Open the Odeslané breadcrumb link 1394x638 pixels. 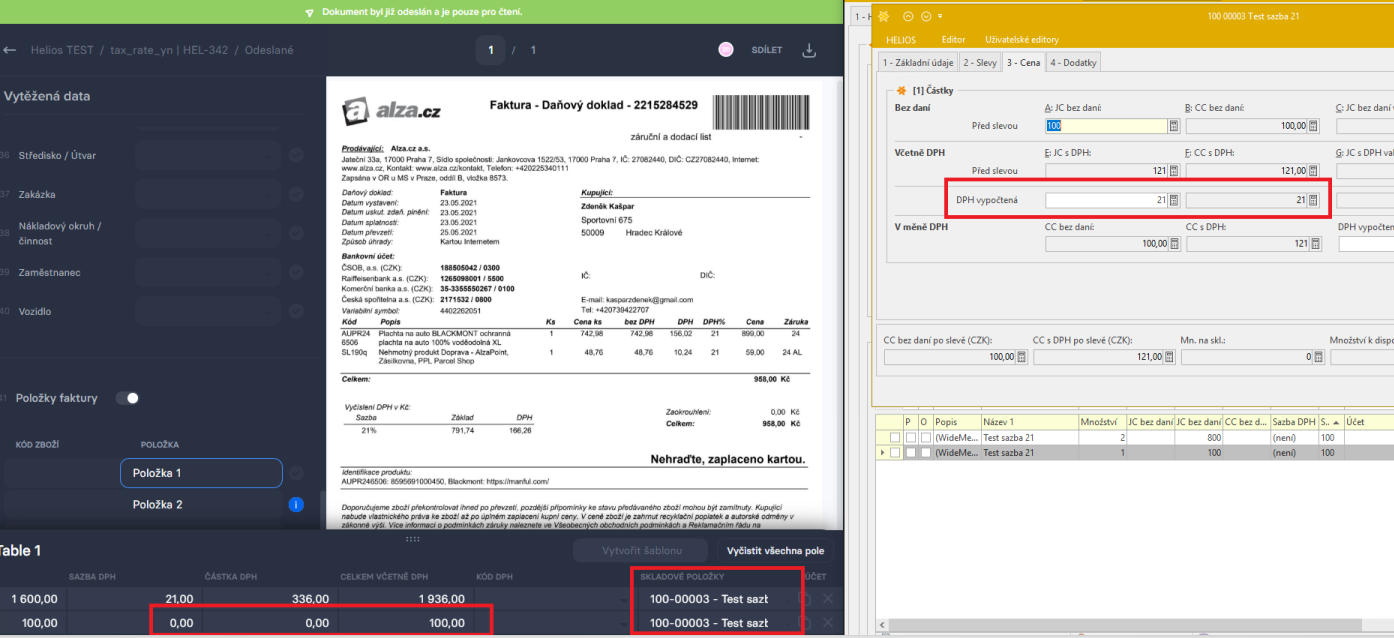click(269, 49)
